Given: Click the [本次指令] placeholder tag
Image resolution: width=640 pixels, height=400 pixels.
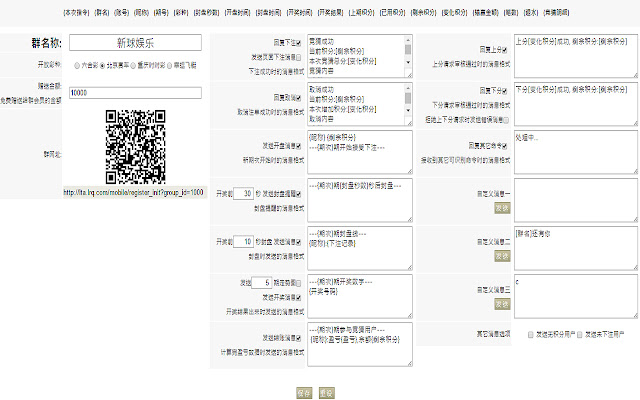Looking at the screenshot, I should click(x=76, y=13).
